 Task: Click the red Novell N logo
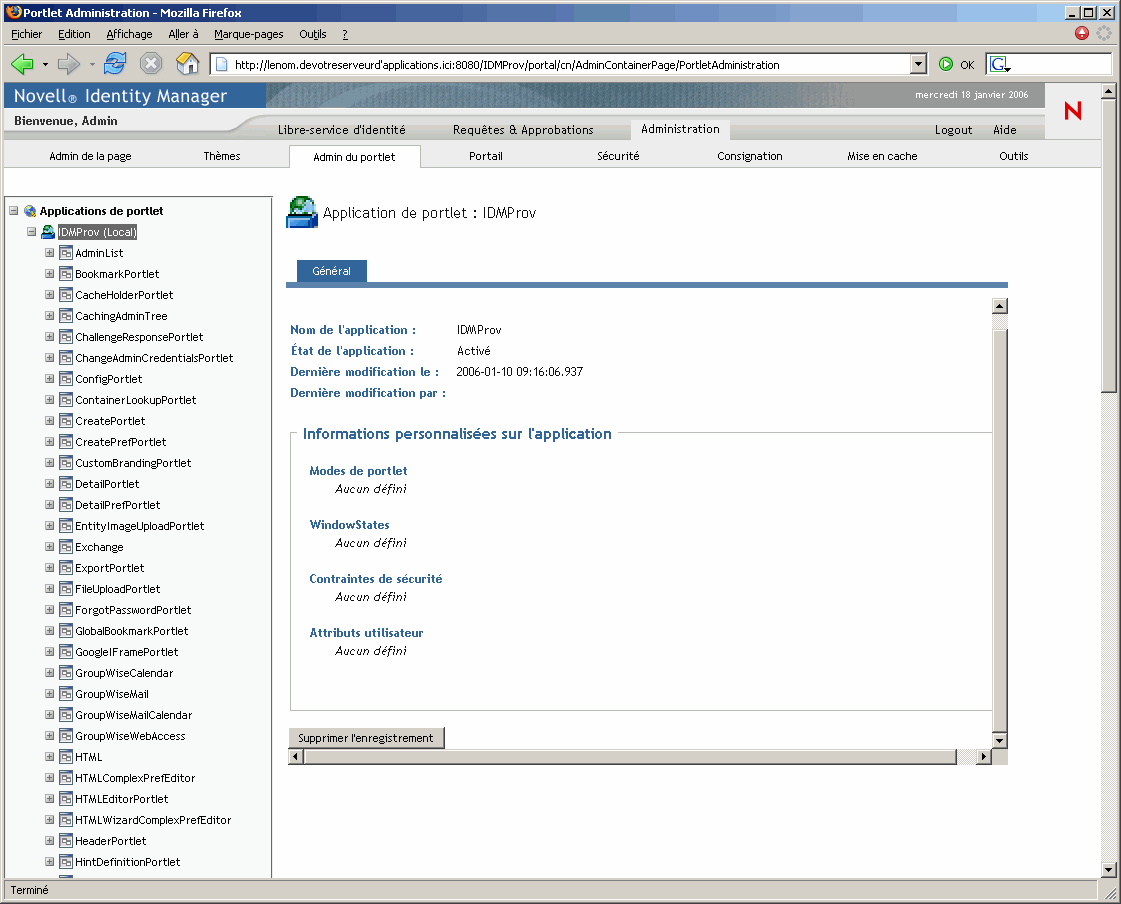coord(1072,111)
